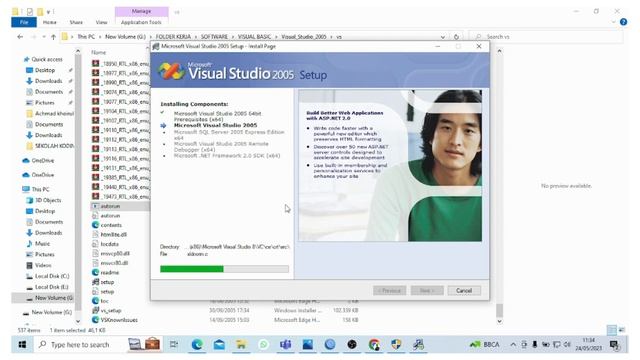Screen dimensions: 640x360
Task: Click the setup window title bar icon
Action: [156, 46]
